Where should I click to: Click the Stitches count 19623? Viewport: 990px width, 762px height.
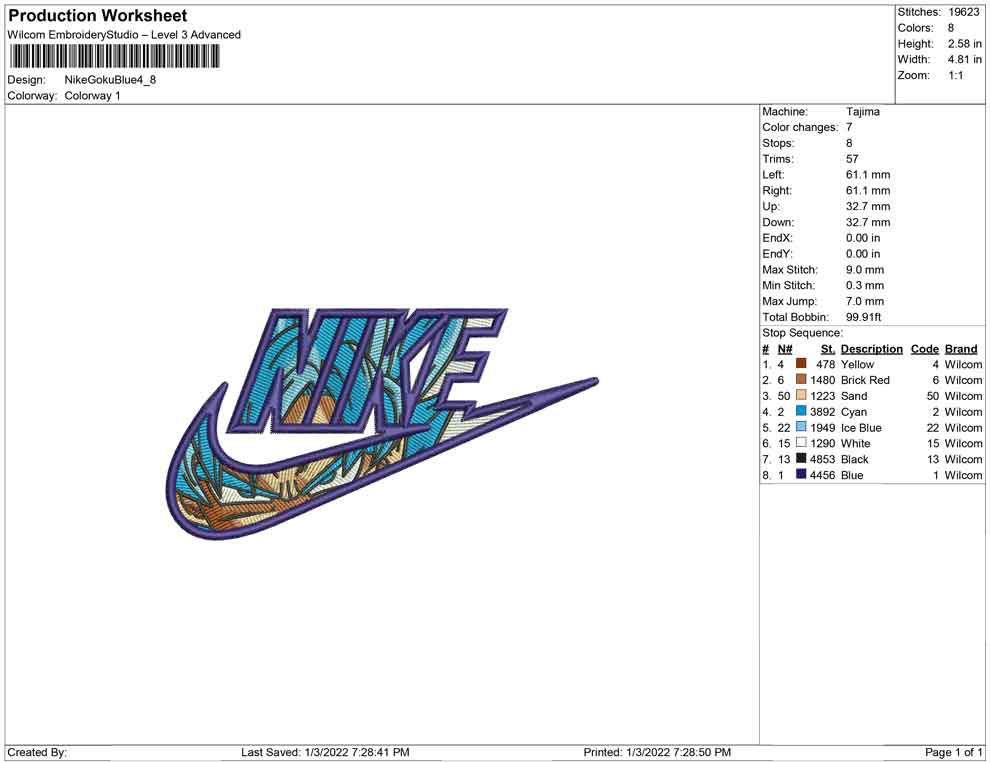[x=963, y=12]
